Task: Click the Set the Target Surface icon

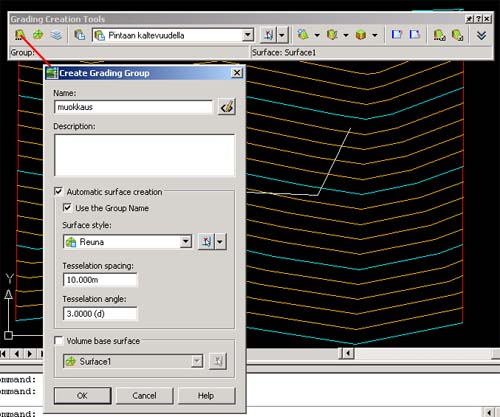Action: pos(38,35)
